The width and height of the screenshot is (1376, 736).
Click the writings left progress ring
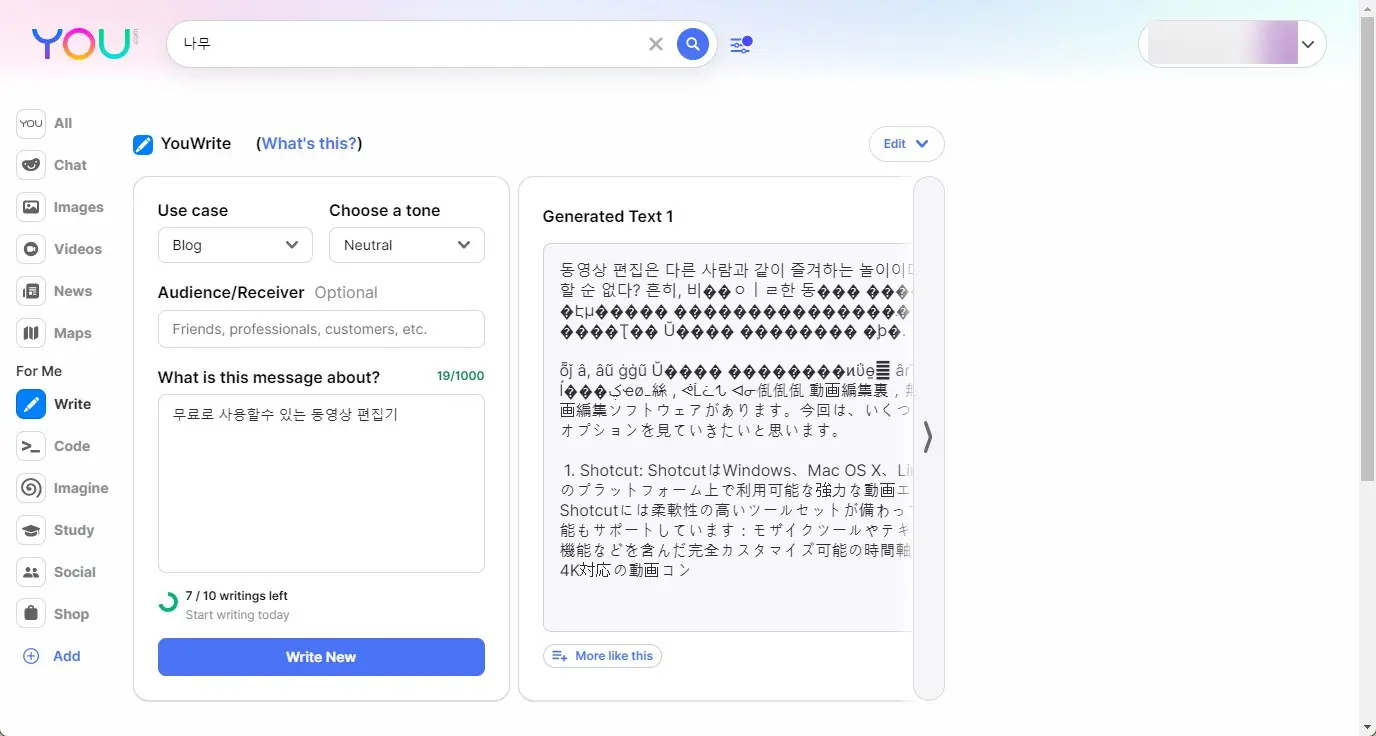[168, 603]
